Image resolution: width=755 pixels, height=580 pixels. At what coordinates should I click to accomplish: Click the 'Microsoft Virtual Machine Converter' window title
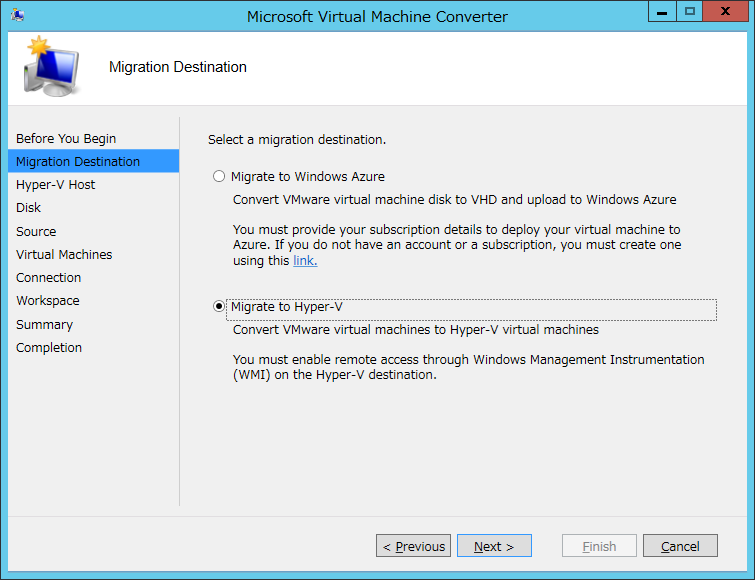[377, 16]
